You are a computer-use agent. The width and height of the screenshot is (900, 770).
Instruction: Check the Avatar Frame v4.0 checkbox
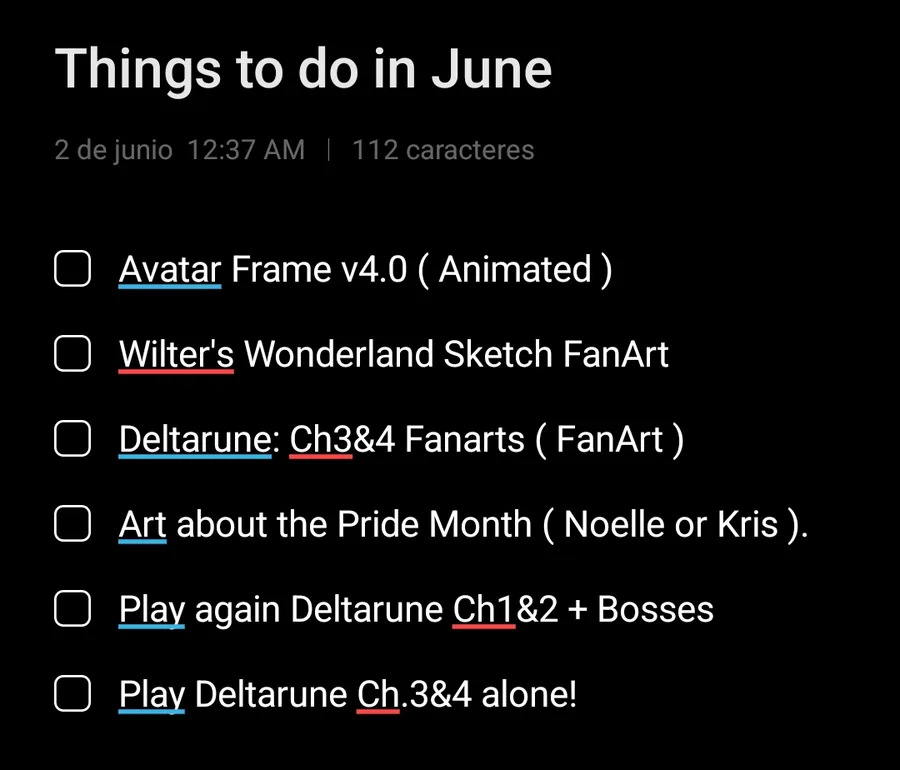[x=72, y=268]
